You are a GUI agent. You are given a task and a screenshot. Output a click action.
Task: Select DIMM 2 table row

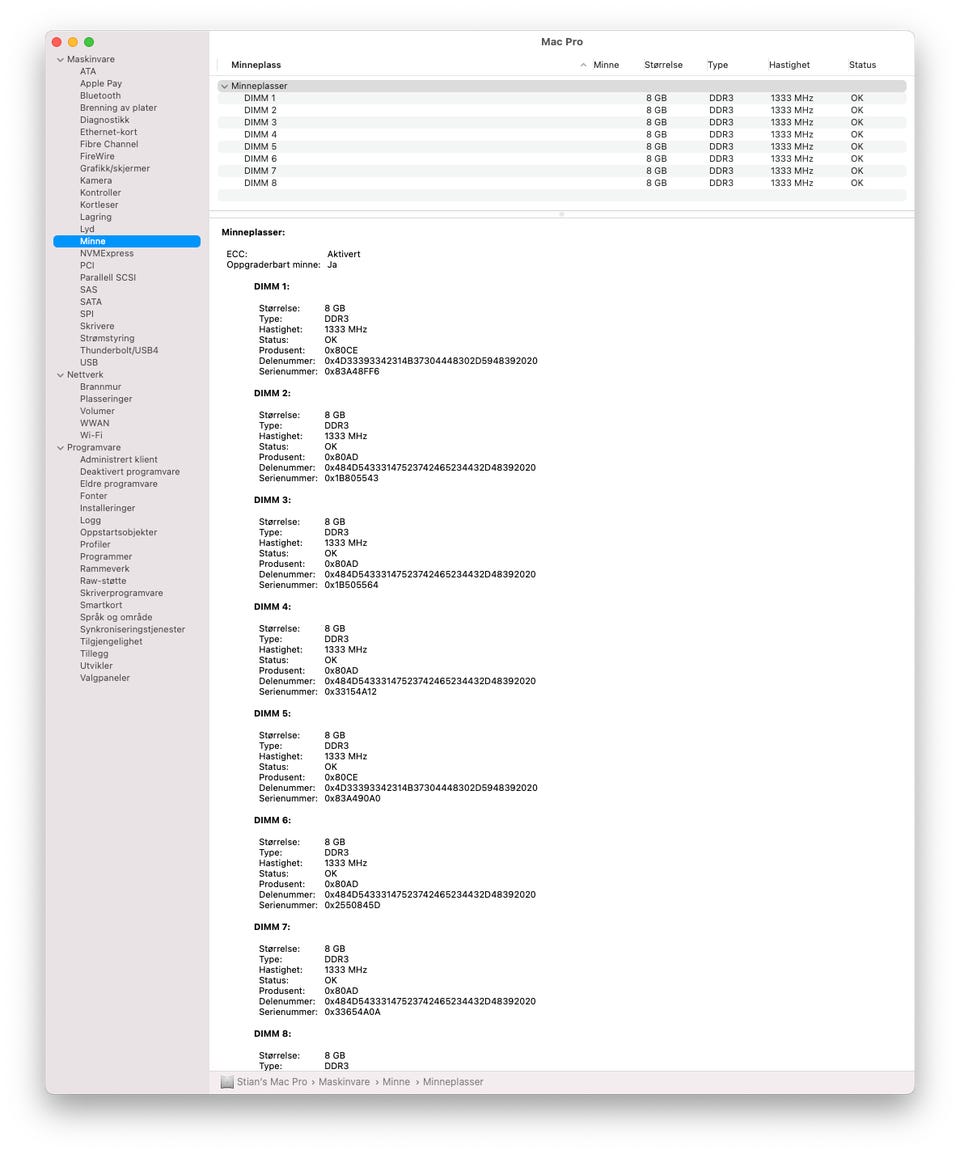click(562, 110)
